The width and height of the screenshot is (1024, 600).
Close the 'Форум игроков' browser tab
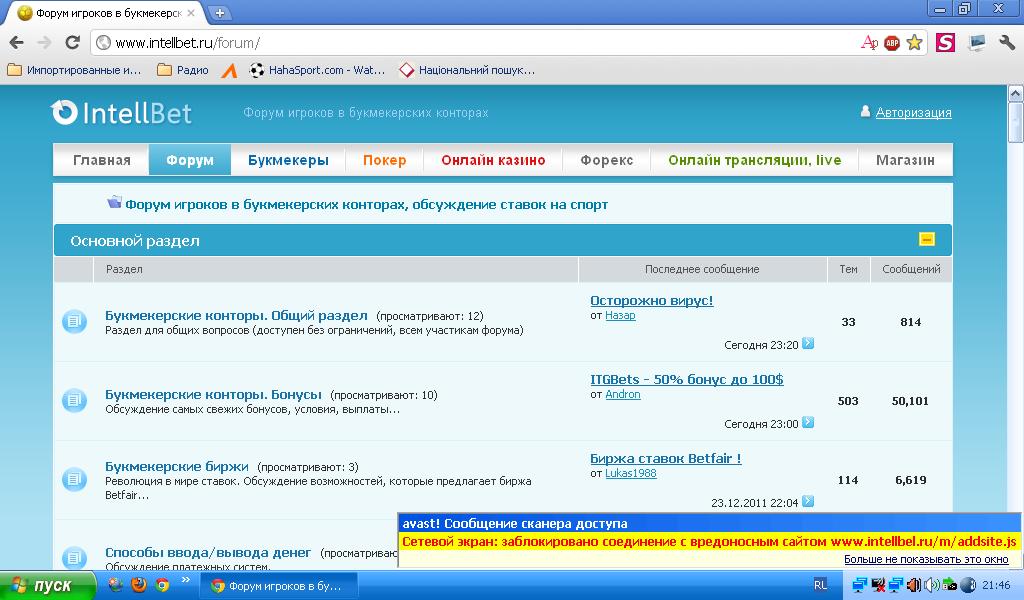click(191, 12)
